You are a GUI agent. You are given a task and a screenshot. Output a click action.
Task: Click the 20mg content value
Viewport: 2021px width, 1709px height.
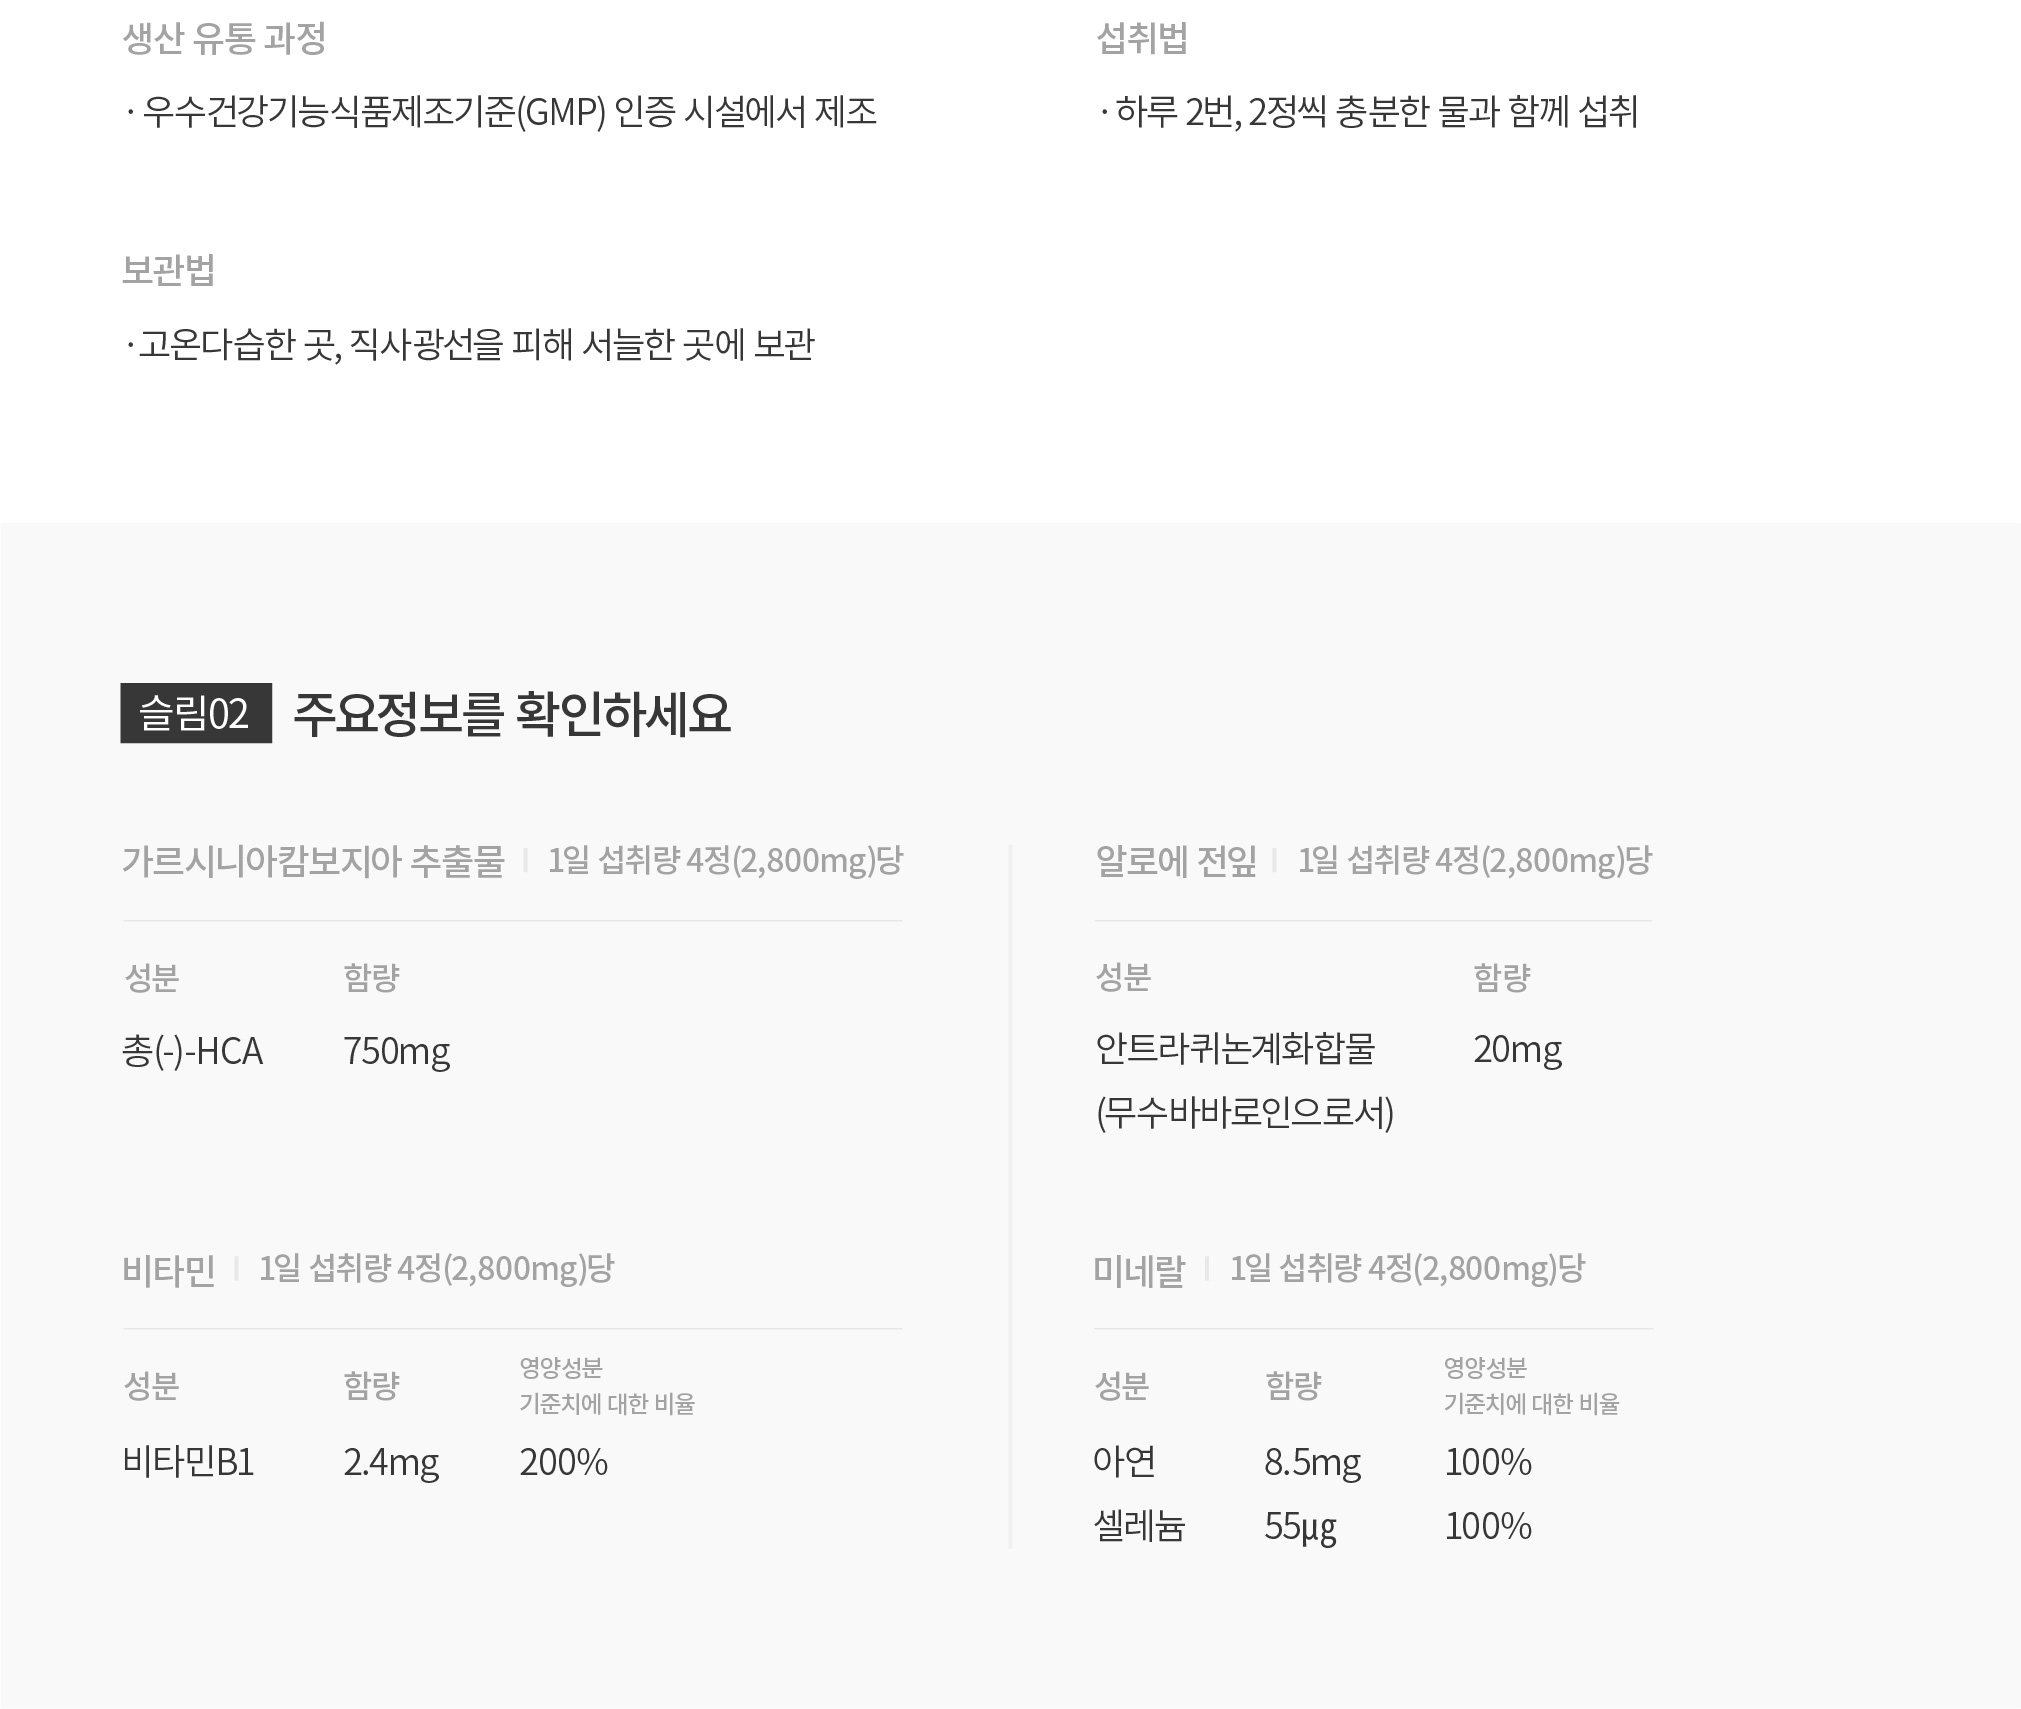1517,1049
